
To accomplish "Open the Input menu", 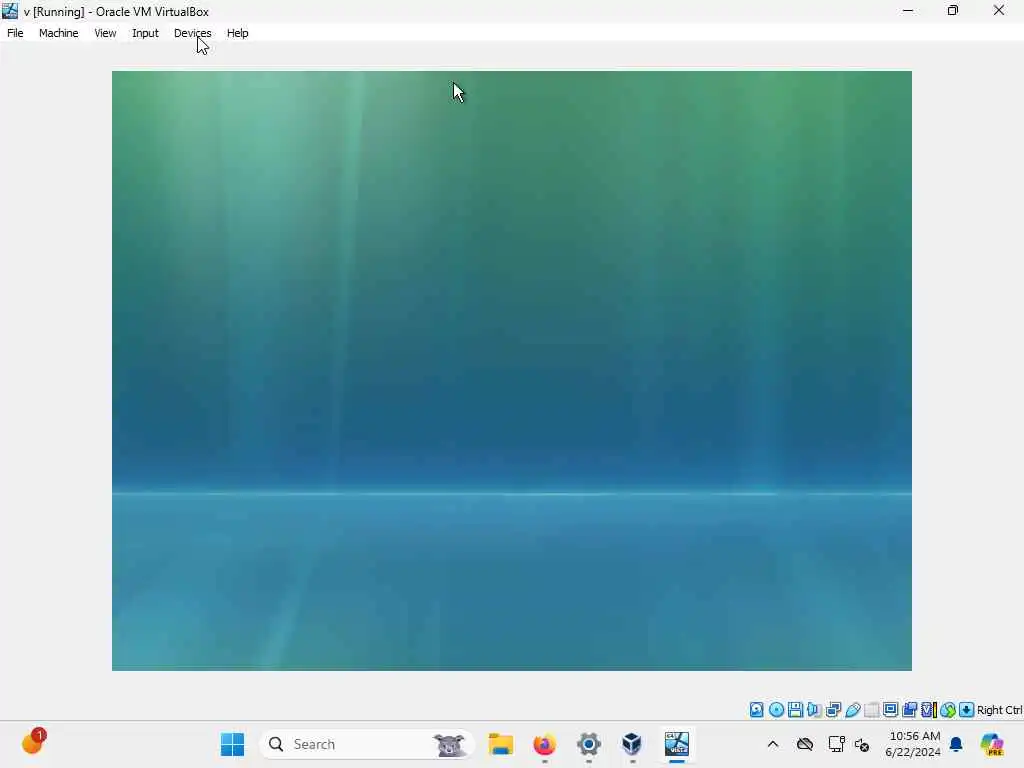I will pyautogui.click(x=145, y=33).
